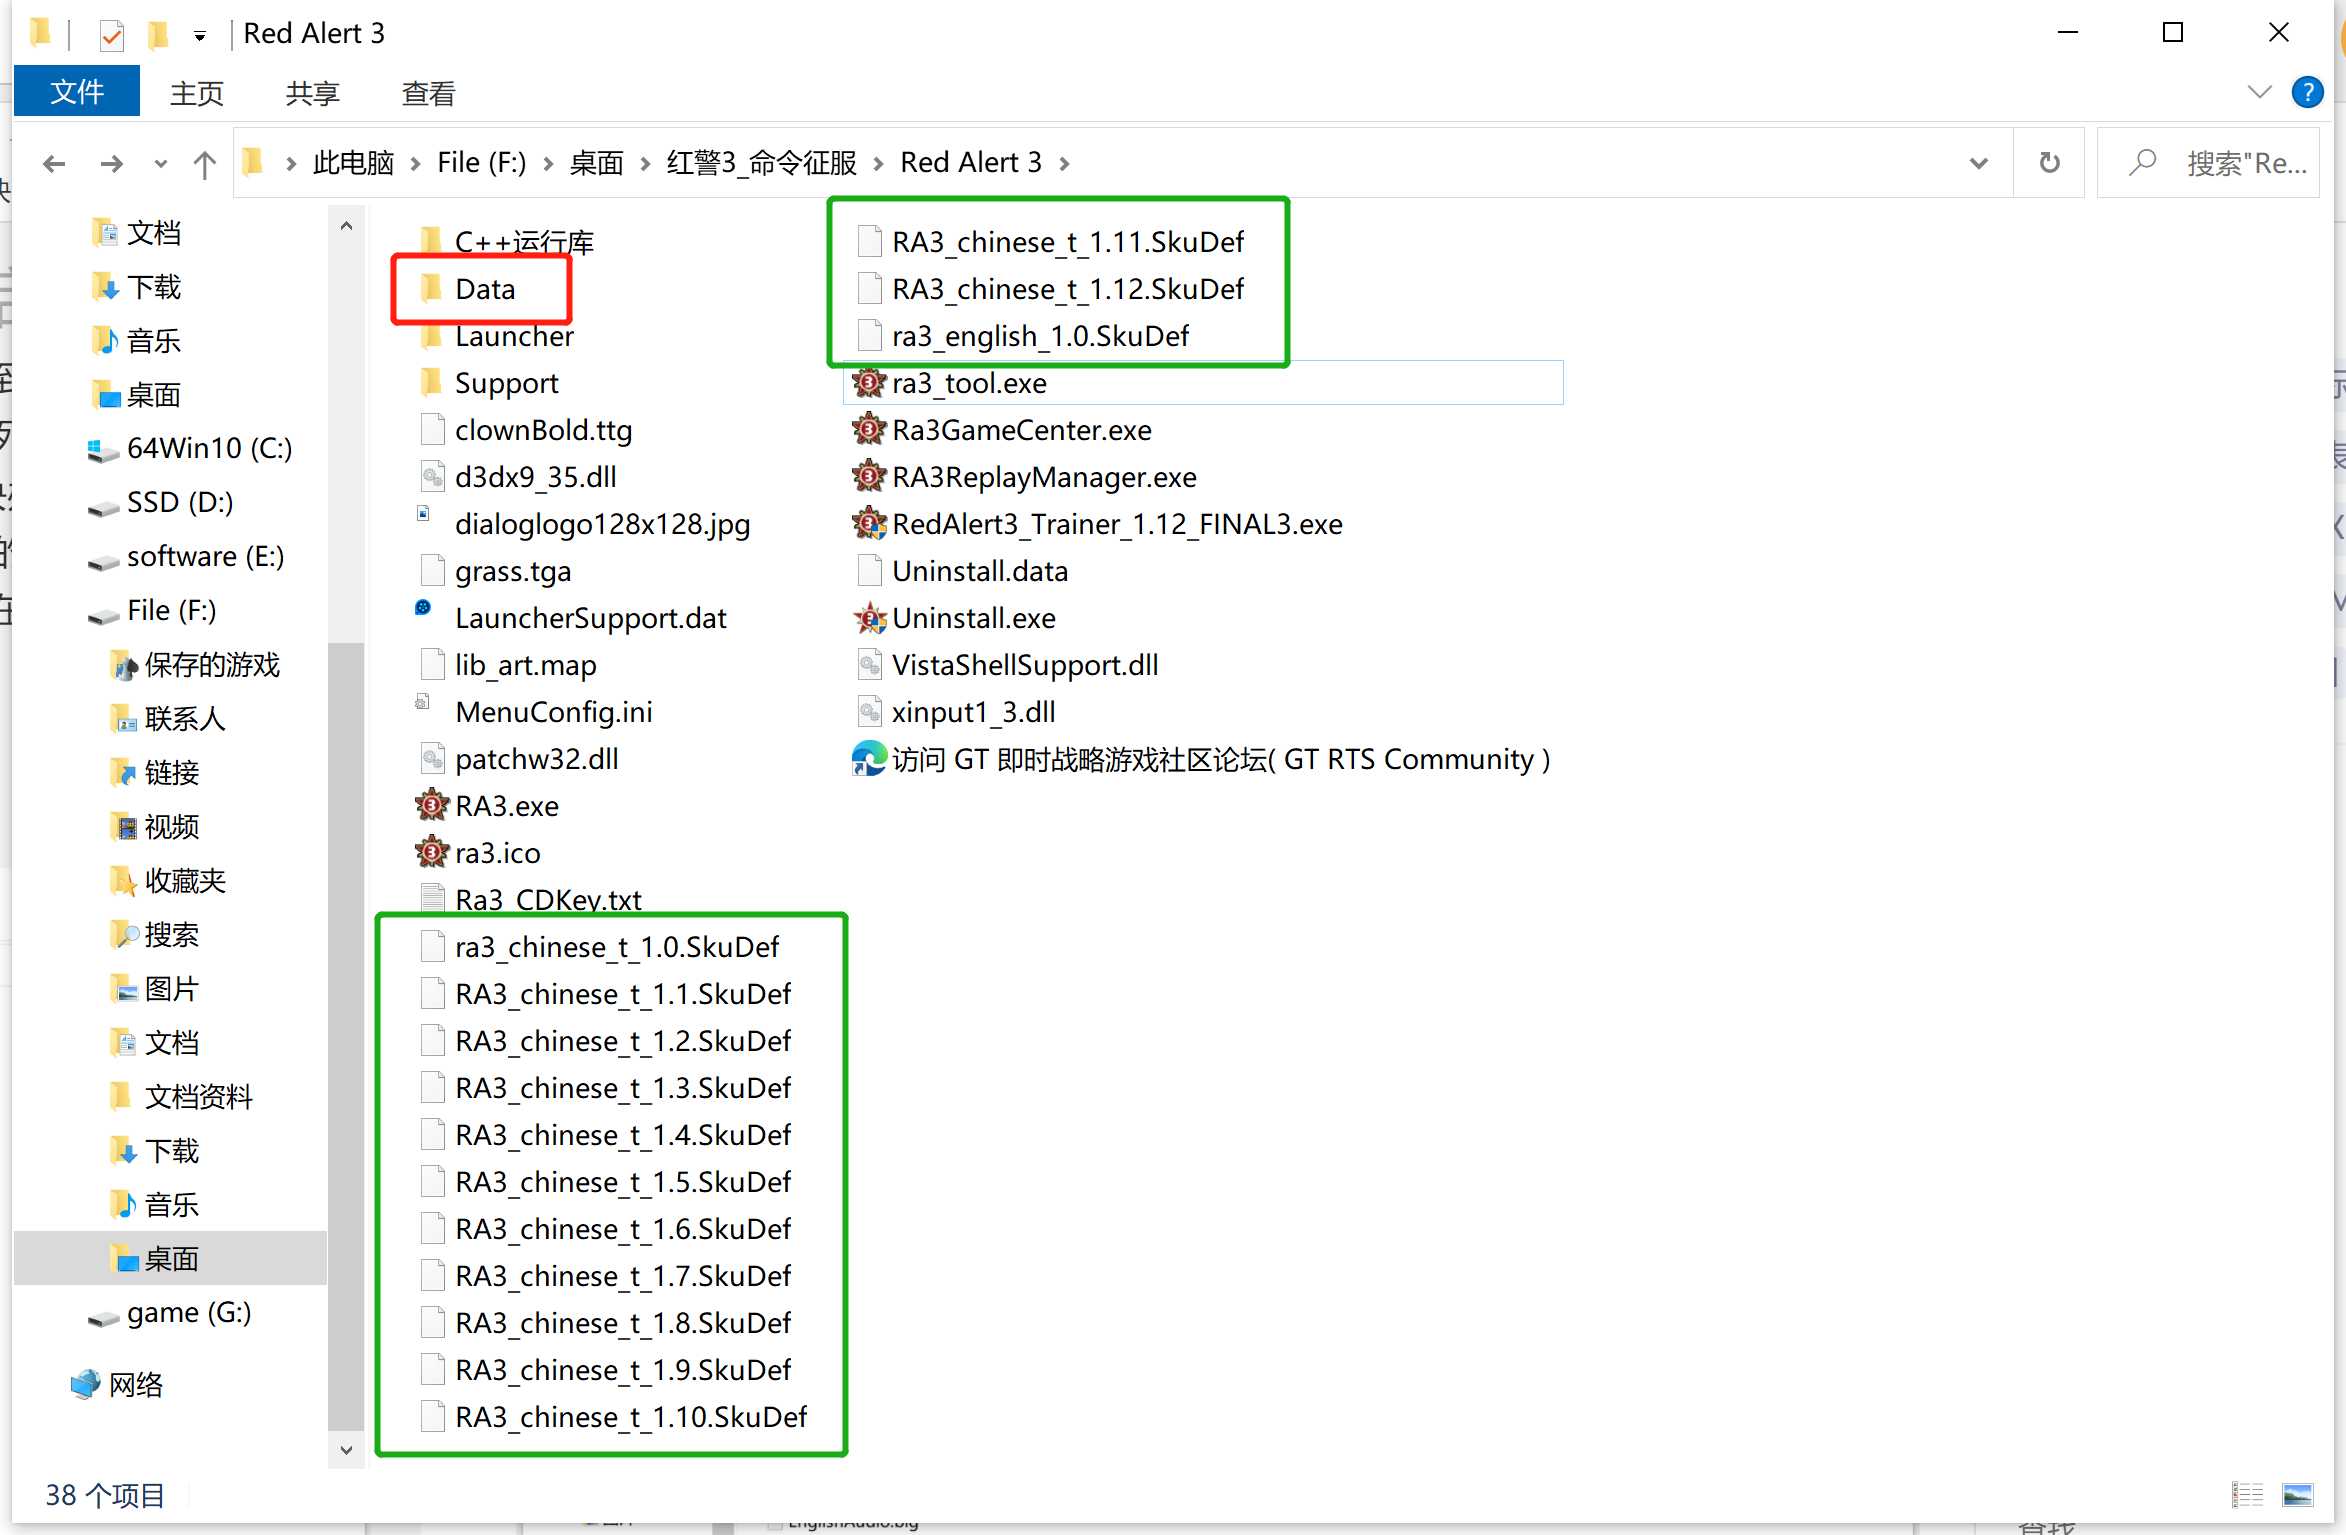
Task: Select the Launcher folder icon
Action: pos(432,335)
